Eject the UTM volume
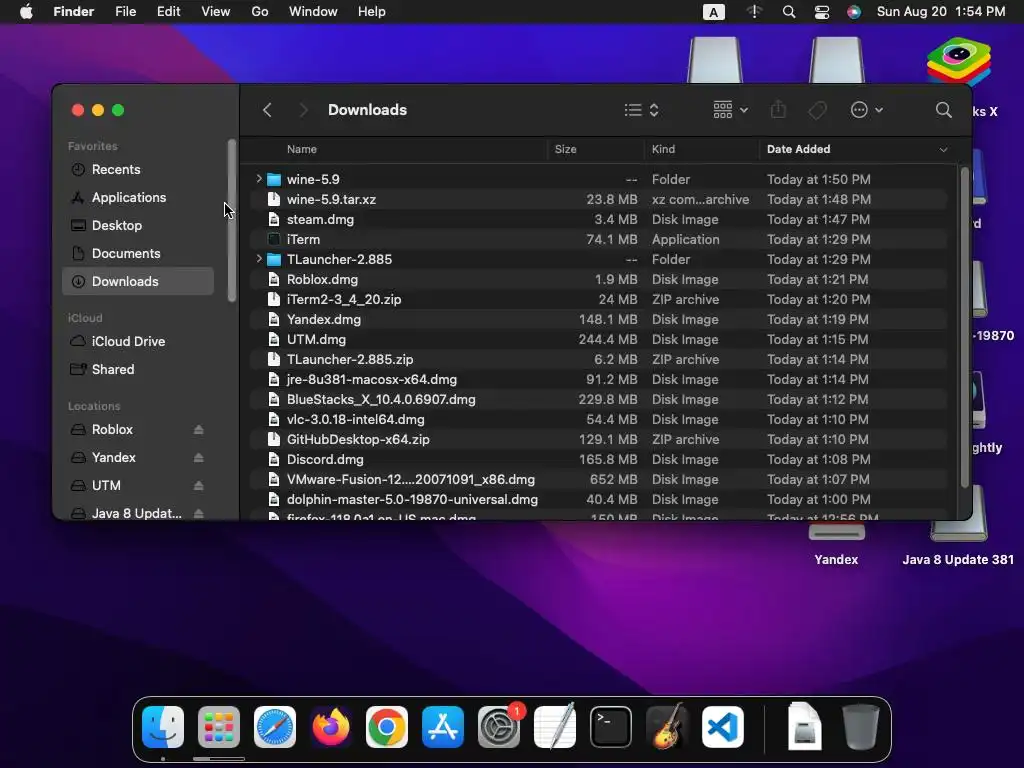 tap(199, 486)
